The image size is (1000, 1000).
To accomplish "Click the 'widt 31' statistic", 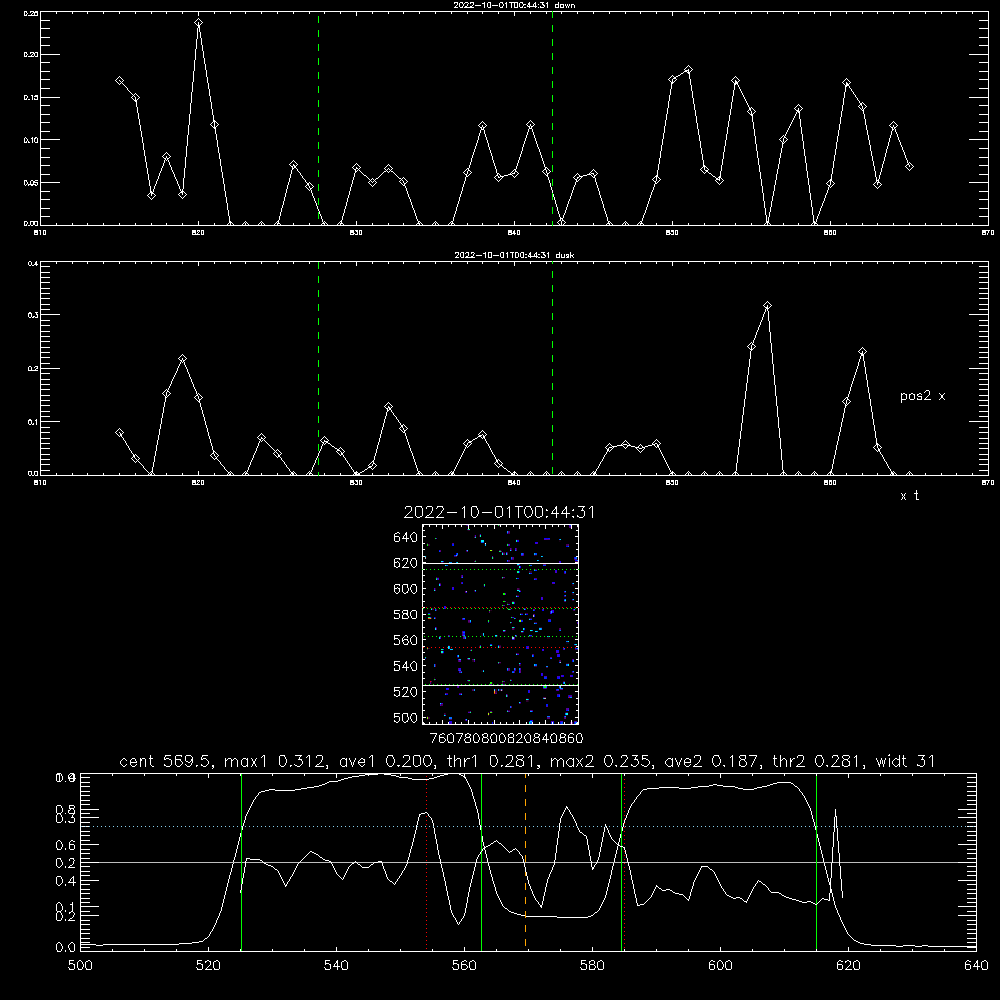I will (x=906, y=761).
